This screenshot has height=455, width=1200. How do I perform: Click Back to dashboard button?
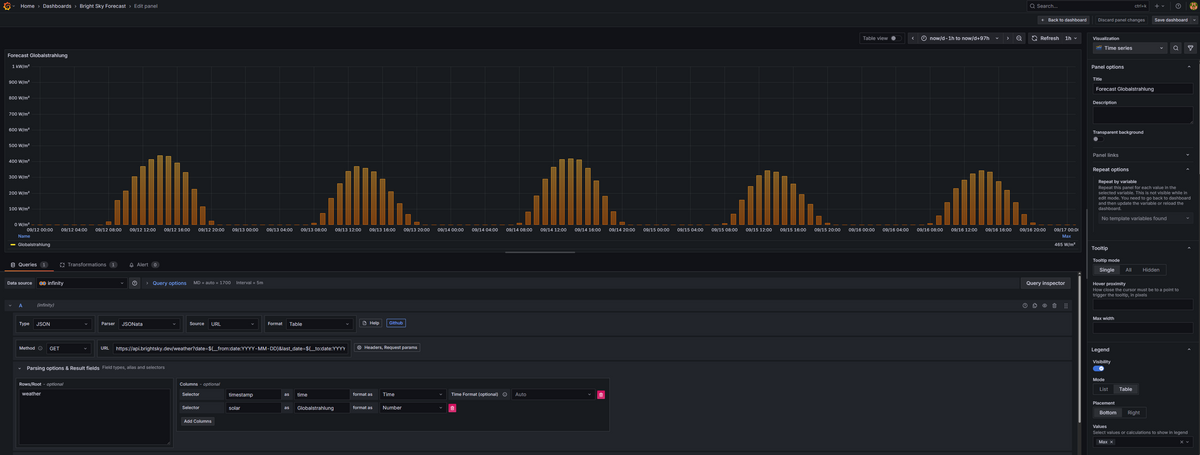point(1063,20)
